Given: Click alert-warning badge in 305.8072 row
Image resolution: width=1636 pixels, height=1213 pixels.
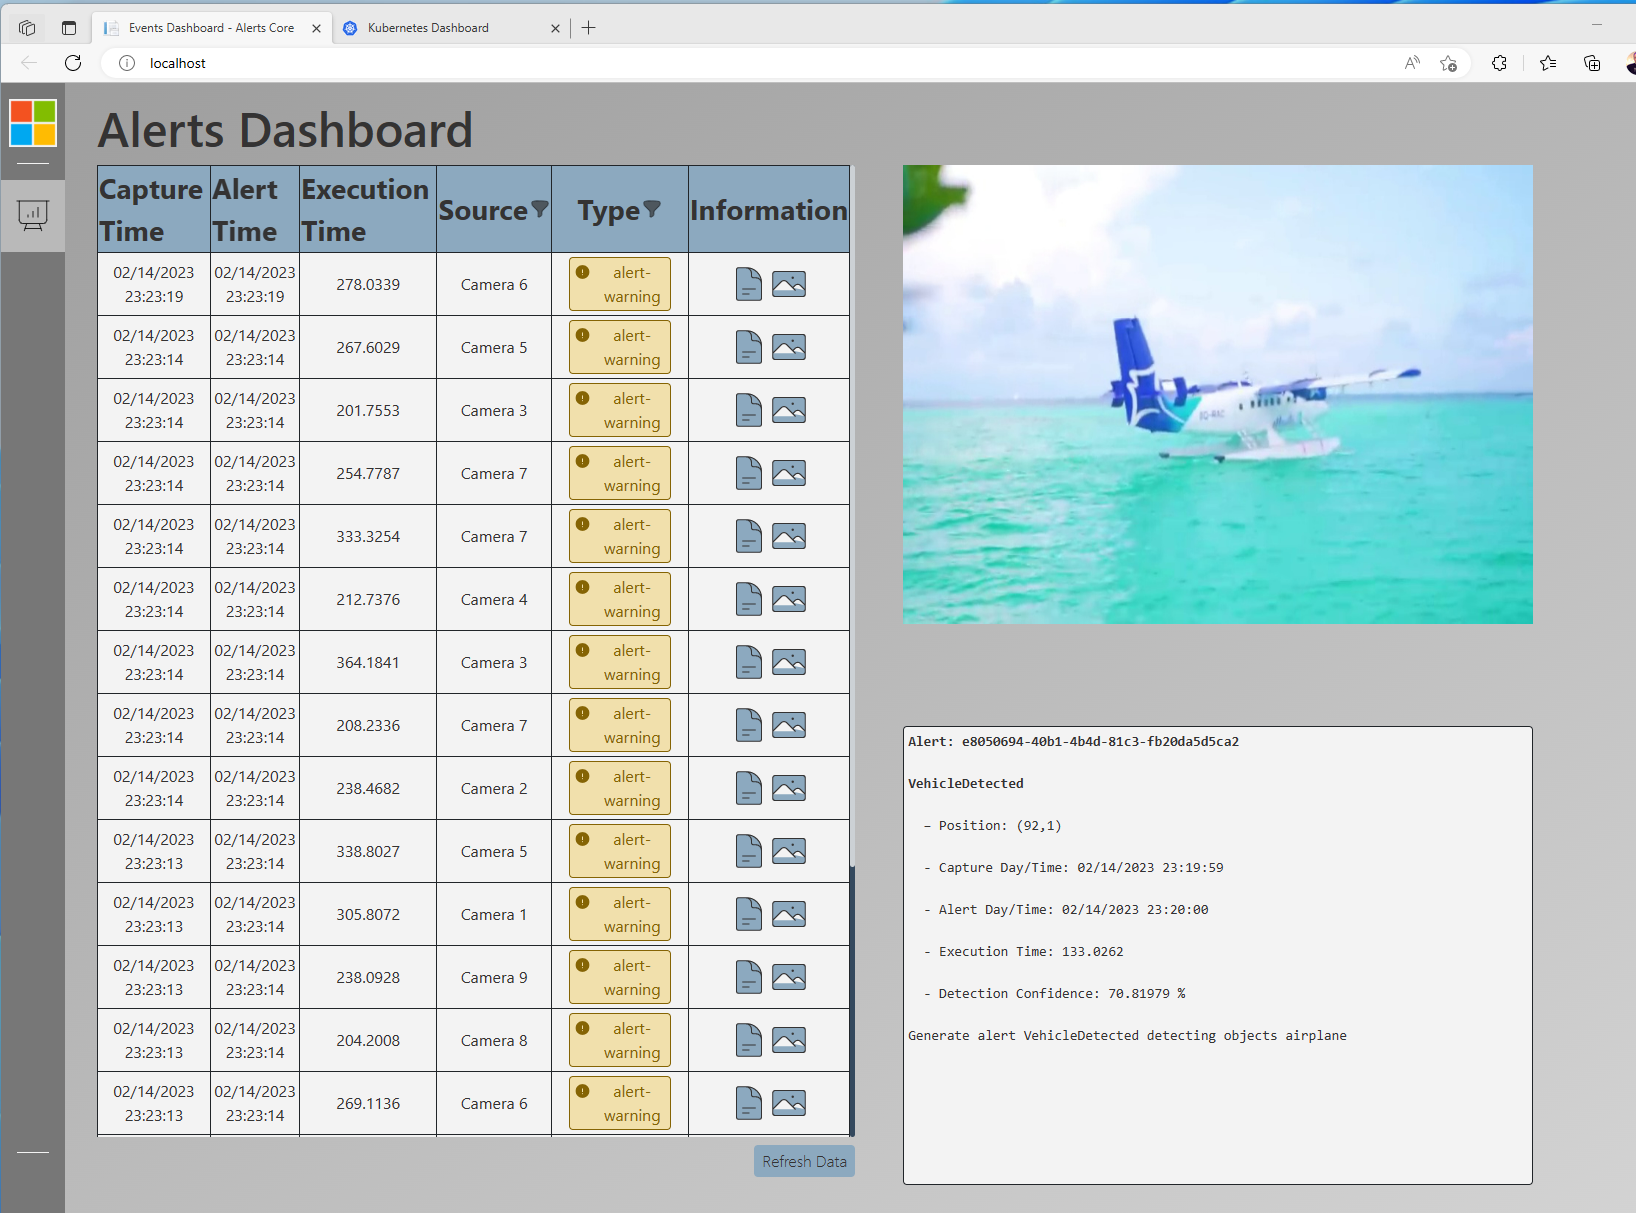Looking at the screenshot, I should click(x=620, y=915).
